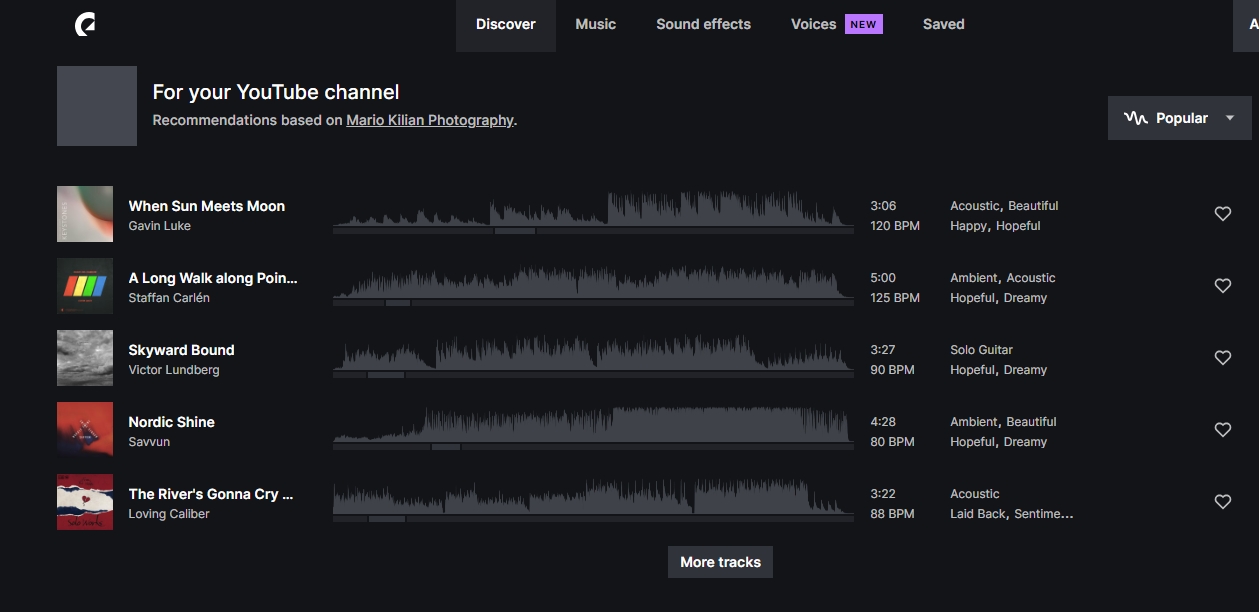This screenshot has width=1259, height=612.
Task: Filter by Solo Guitar tag
Action: pos(981,350)
